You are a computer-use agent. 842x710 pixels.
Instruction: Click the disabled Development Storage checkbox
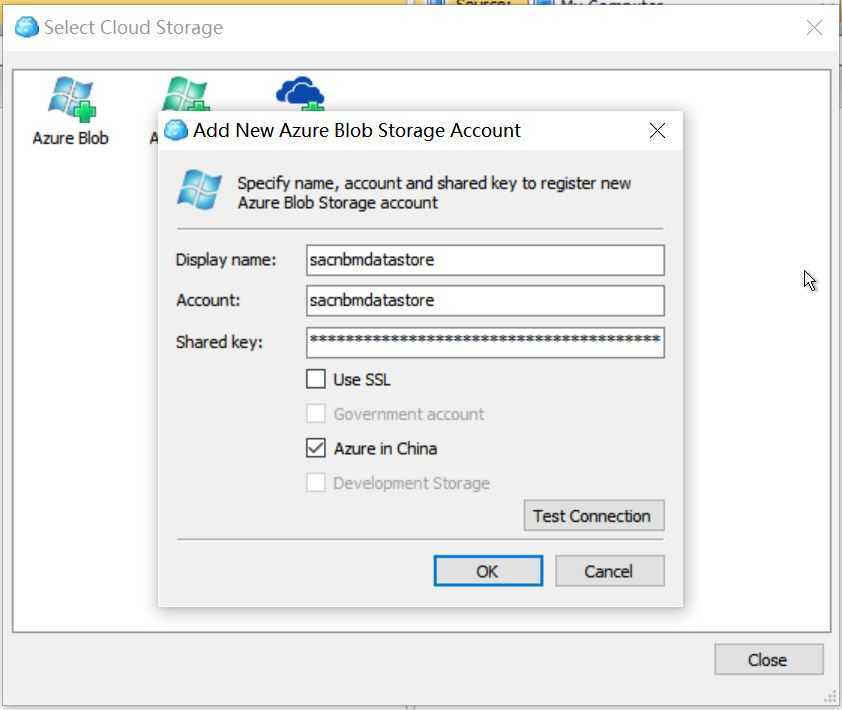316,482
